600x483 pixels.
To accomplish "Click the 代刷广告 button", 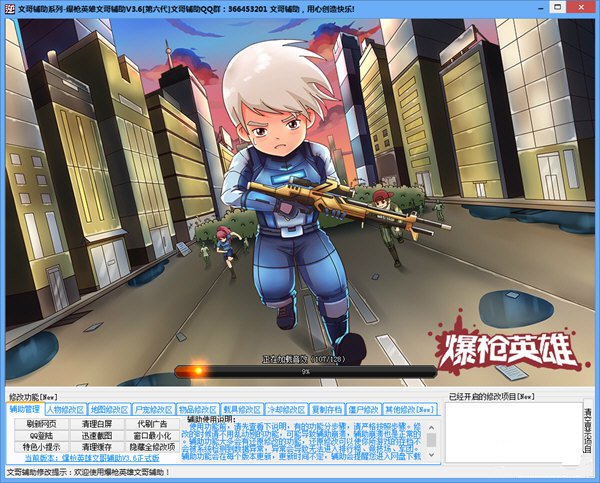I will (153, 424).
